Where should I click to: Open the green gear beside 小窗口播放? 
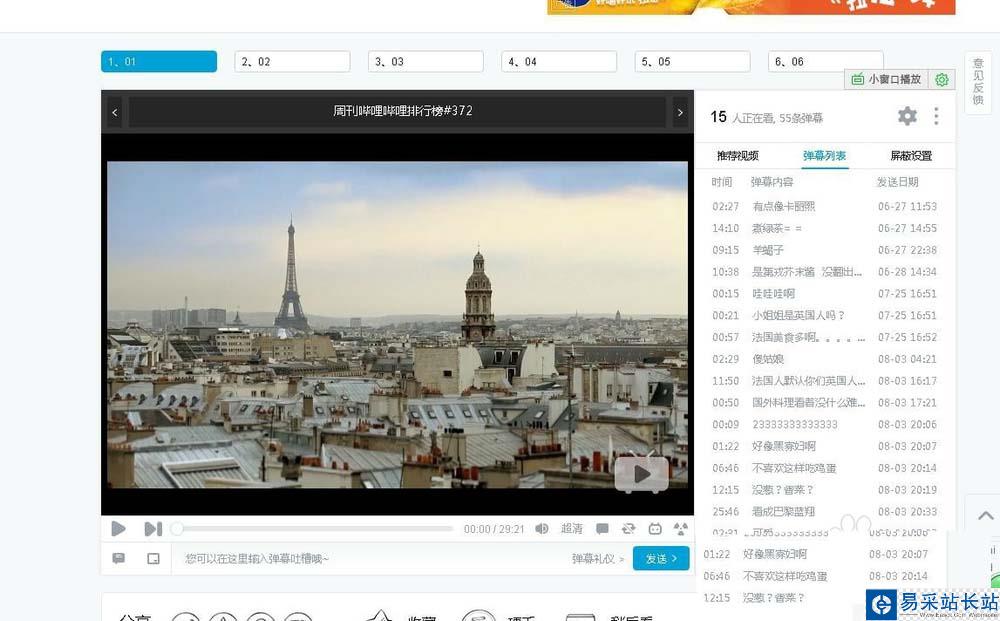(941, 80)
